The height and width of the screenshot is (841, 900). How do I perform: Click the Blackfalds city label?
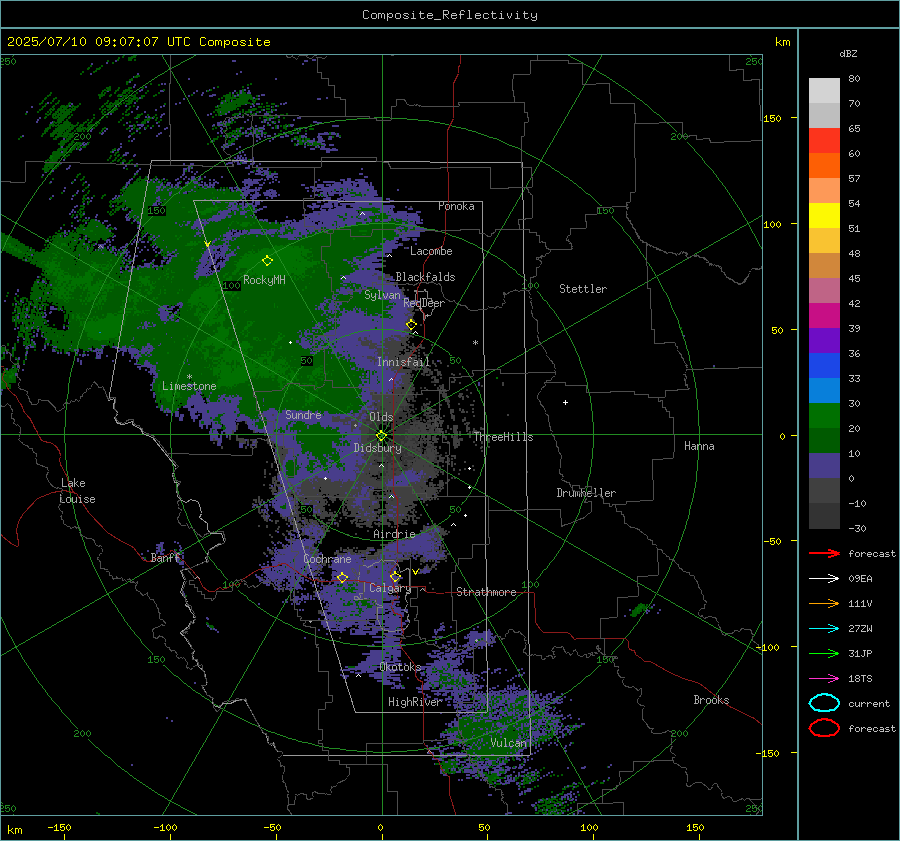(x=425, y=277)
